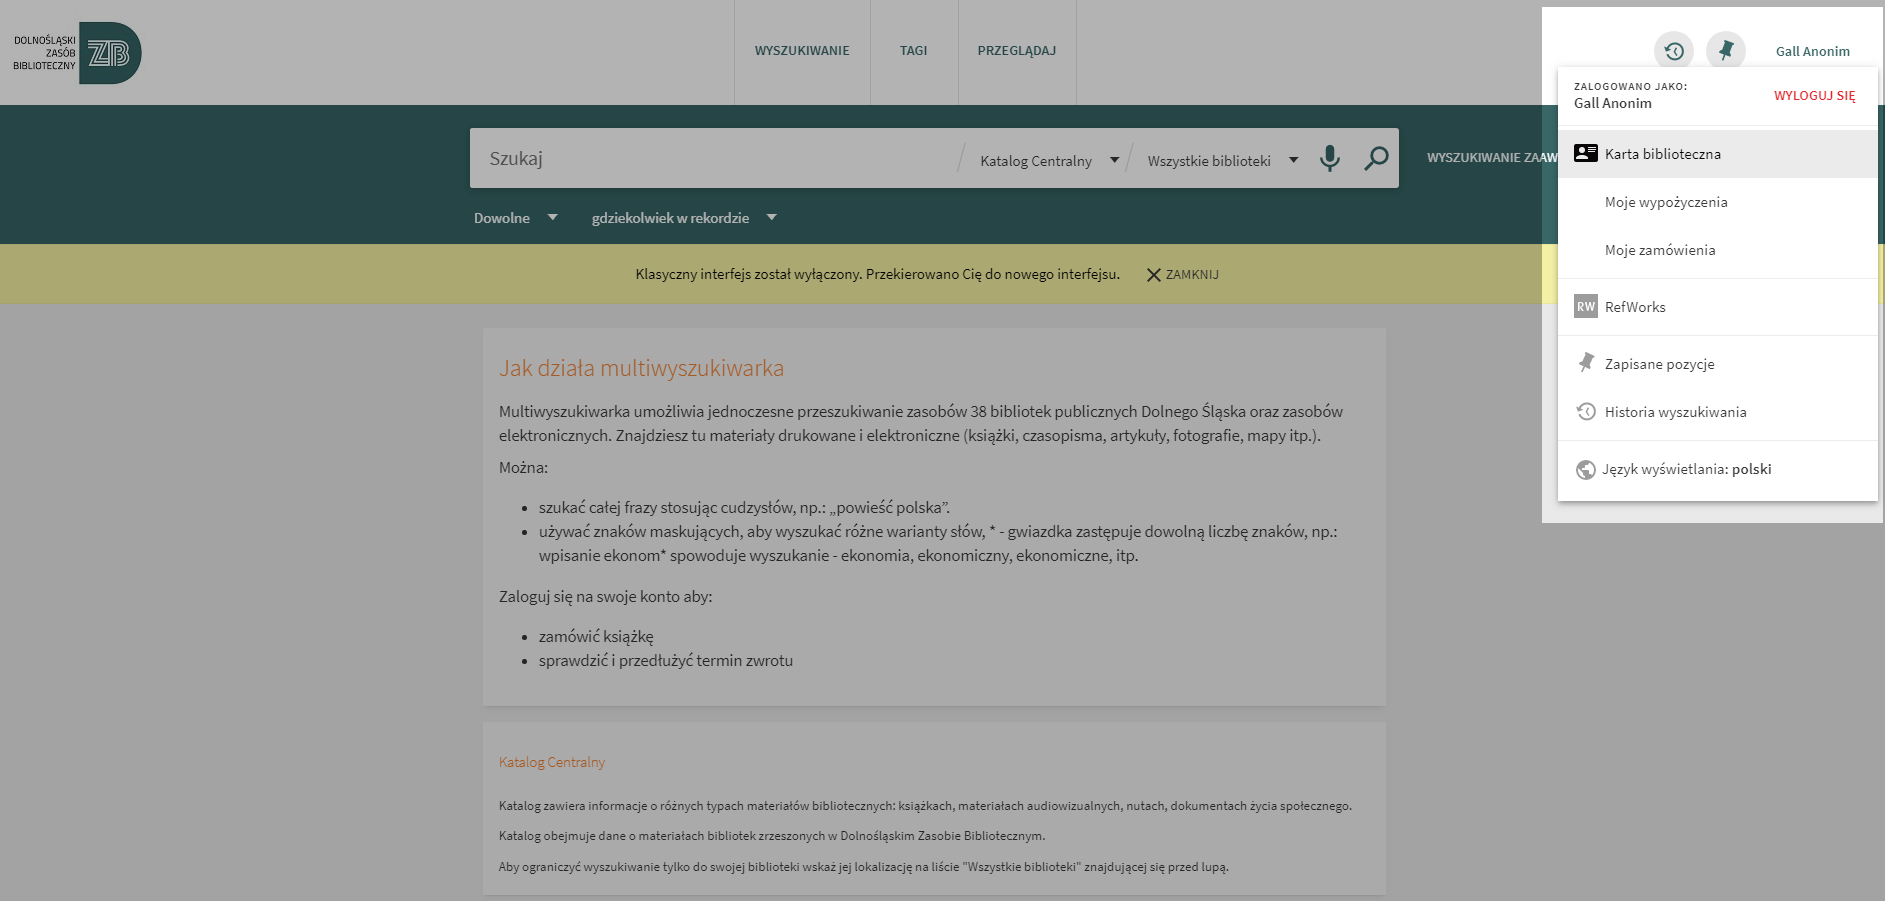Open Historia wyszukiwania menu entry
The width and height of the screenshot is (1885, 901).
point(1717,412)
